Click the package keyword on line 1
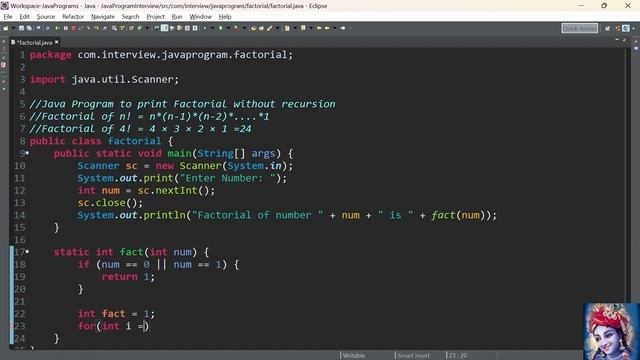Image resolution: width=640 pixels, height=360 pixels. [x=51, y=55]
